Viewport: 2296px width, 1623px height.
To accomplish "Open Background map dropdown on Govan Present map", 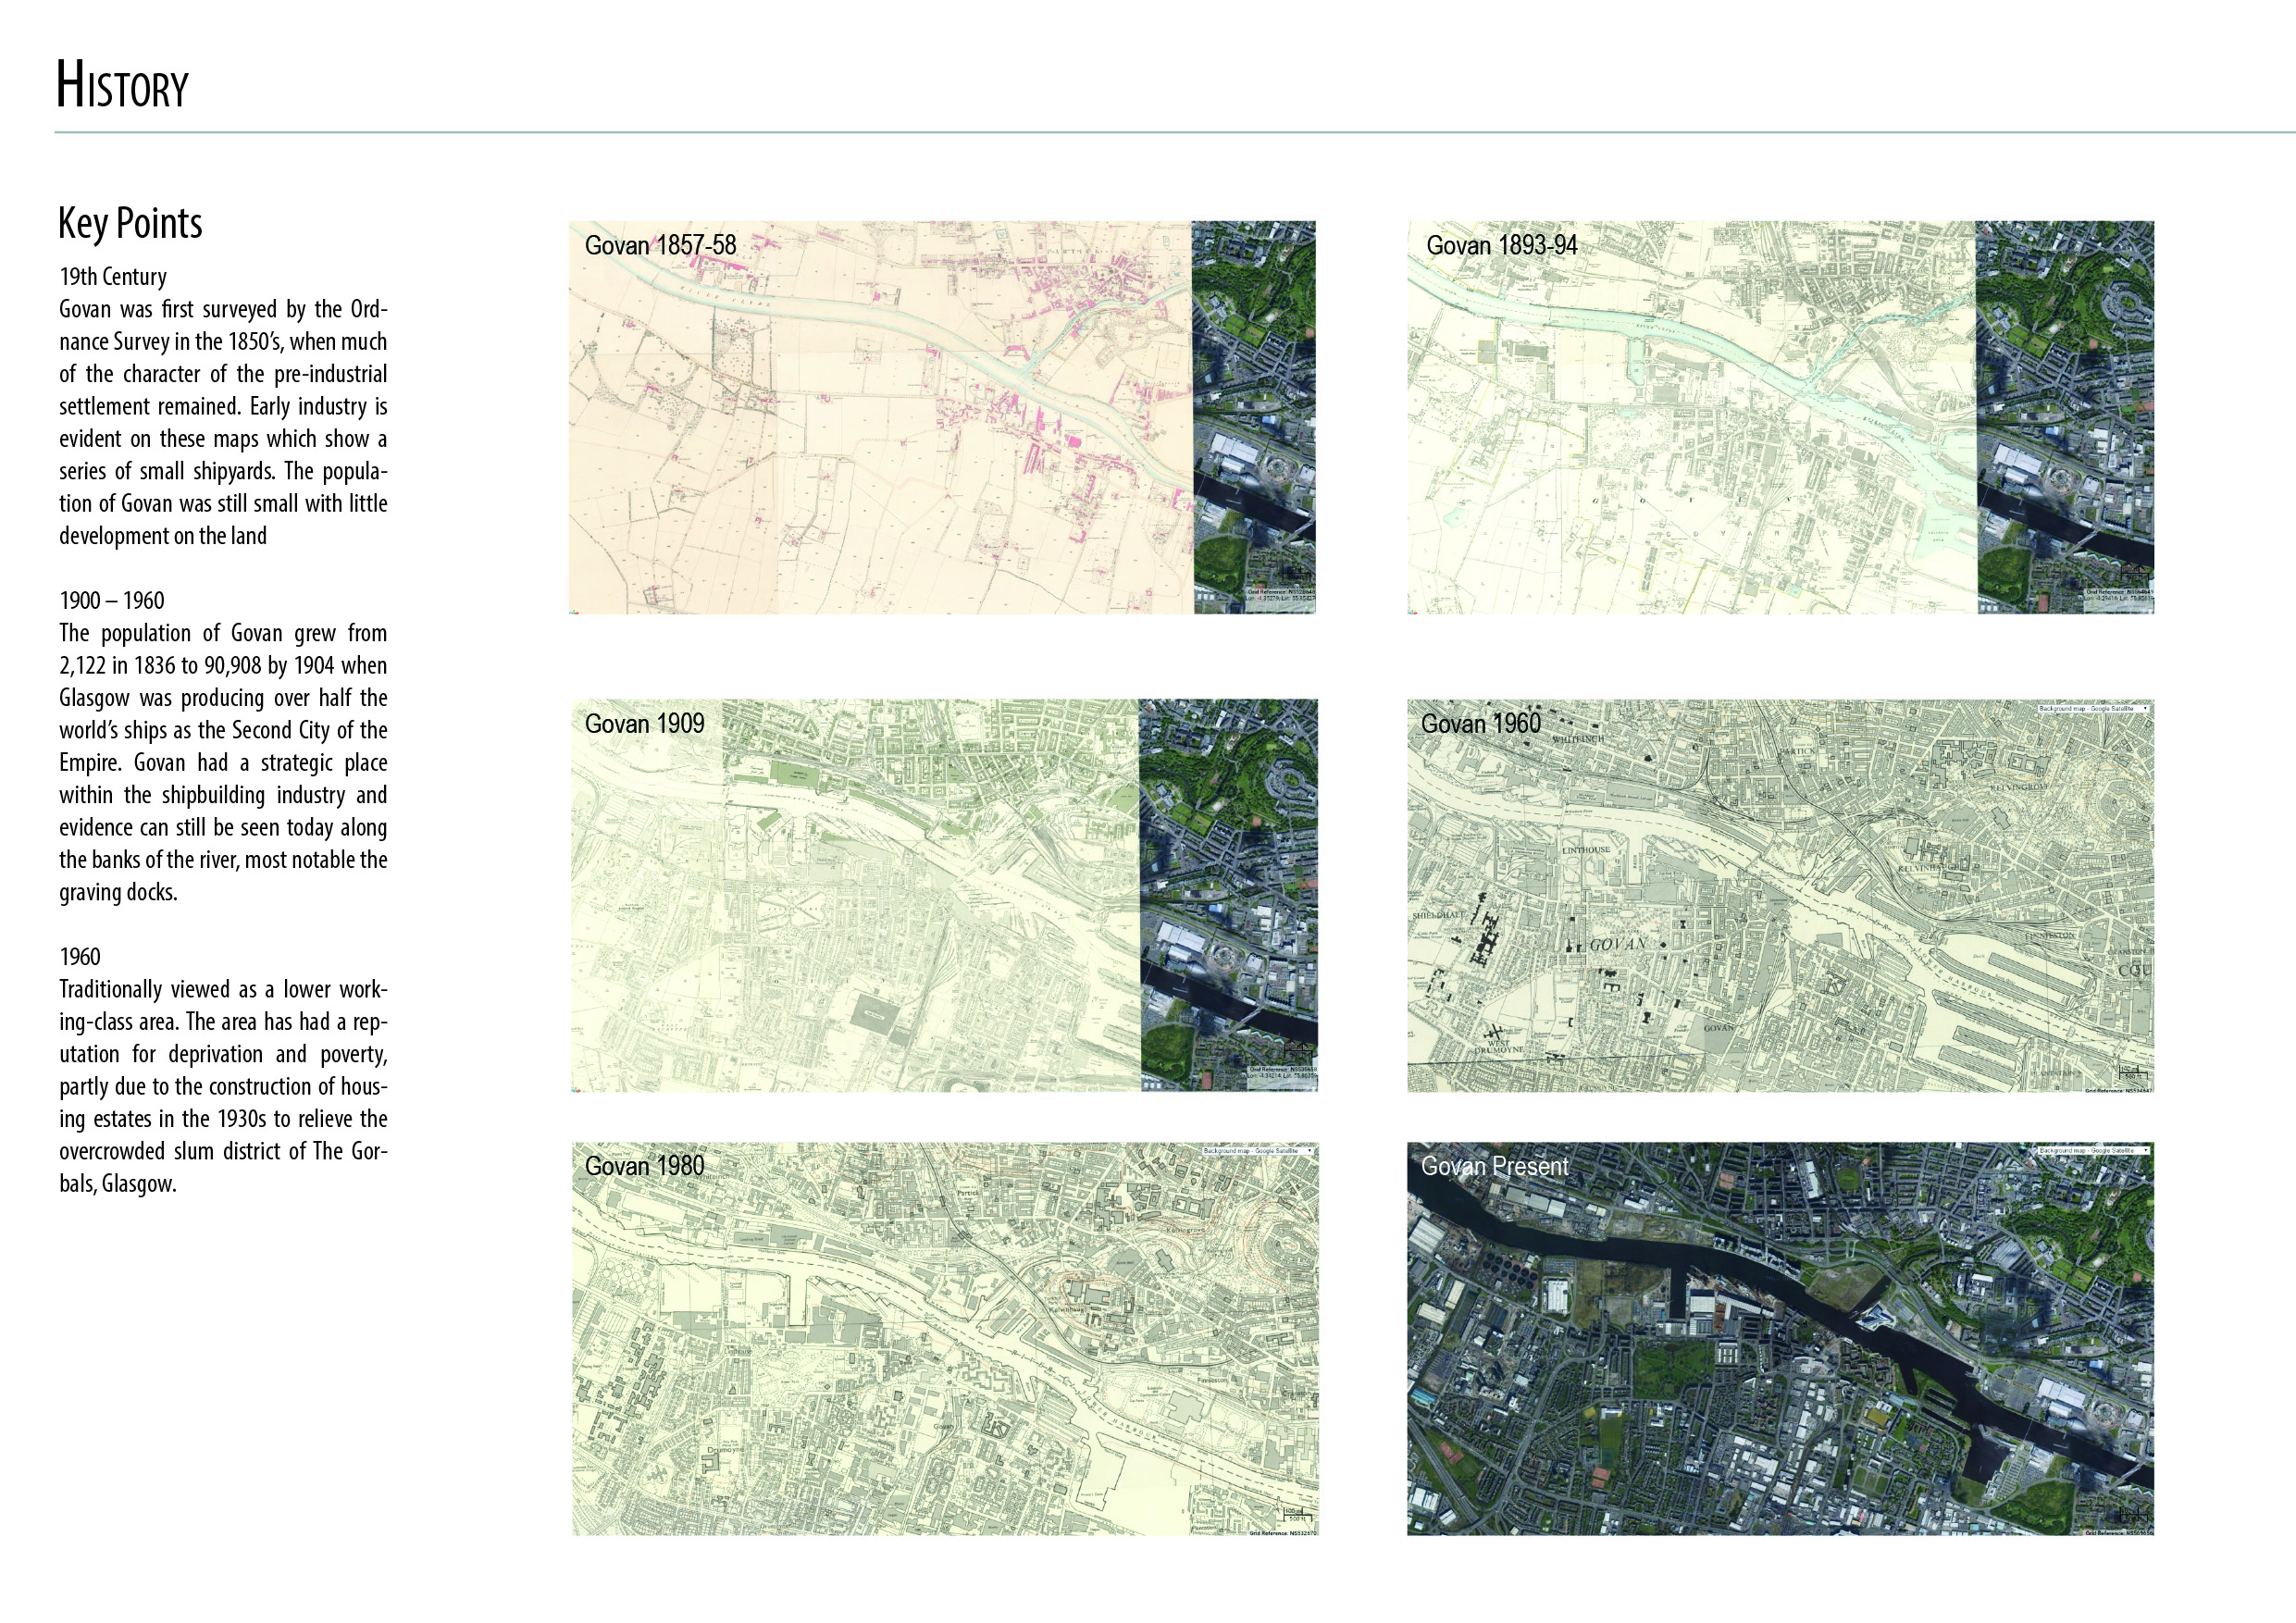I will point(2093,1151).
